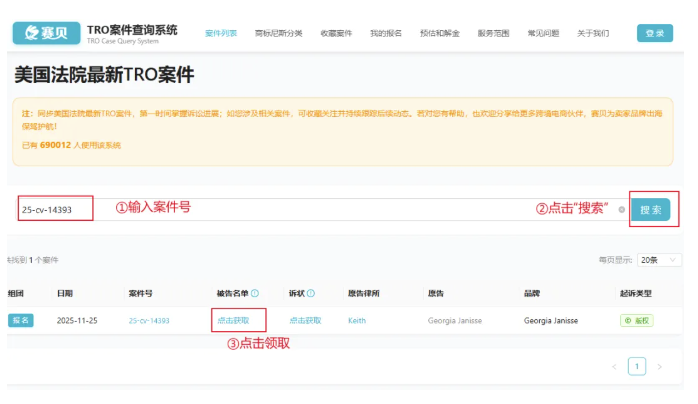Click the info icon beside 被告名单
The height and width of the screenshot is (404, 698).
pyautogui.click(x=255, y=293)
